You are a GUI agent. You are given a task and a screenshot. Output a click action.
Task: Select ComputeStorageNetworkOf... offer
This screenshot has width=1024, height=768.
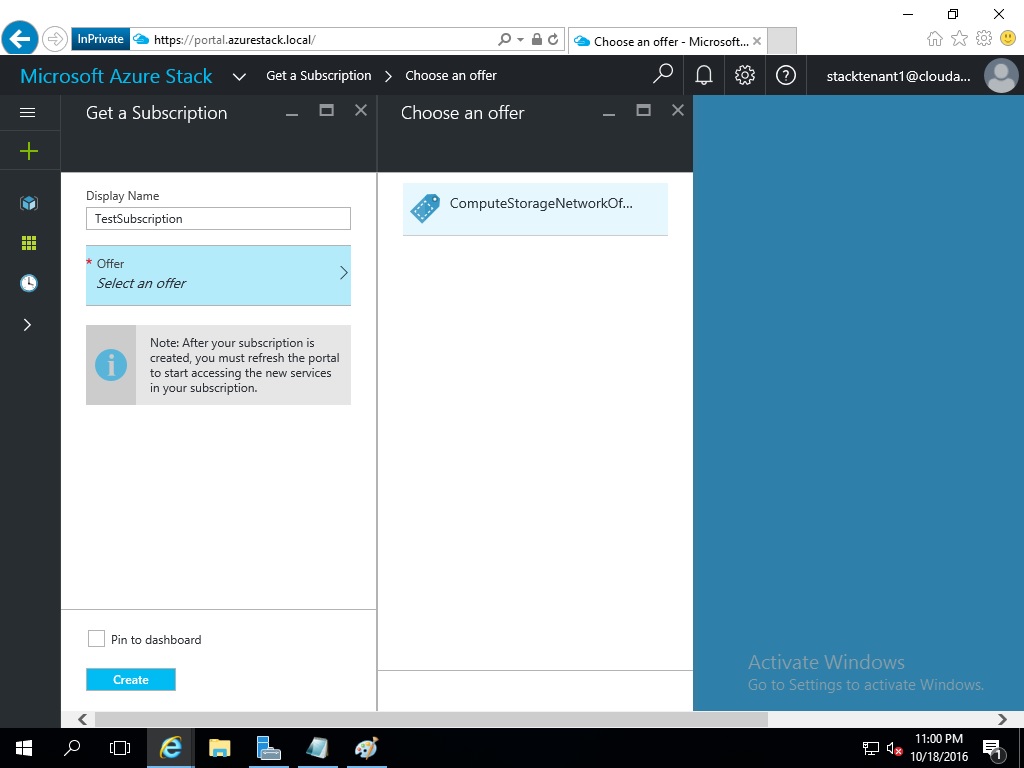click(x=535, y=209)
